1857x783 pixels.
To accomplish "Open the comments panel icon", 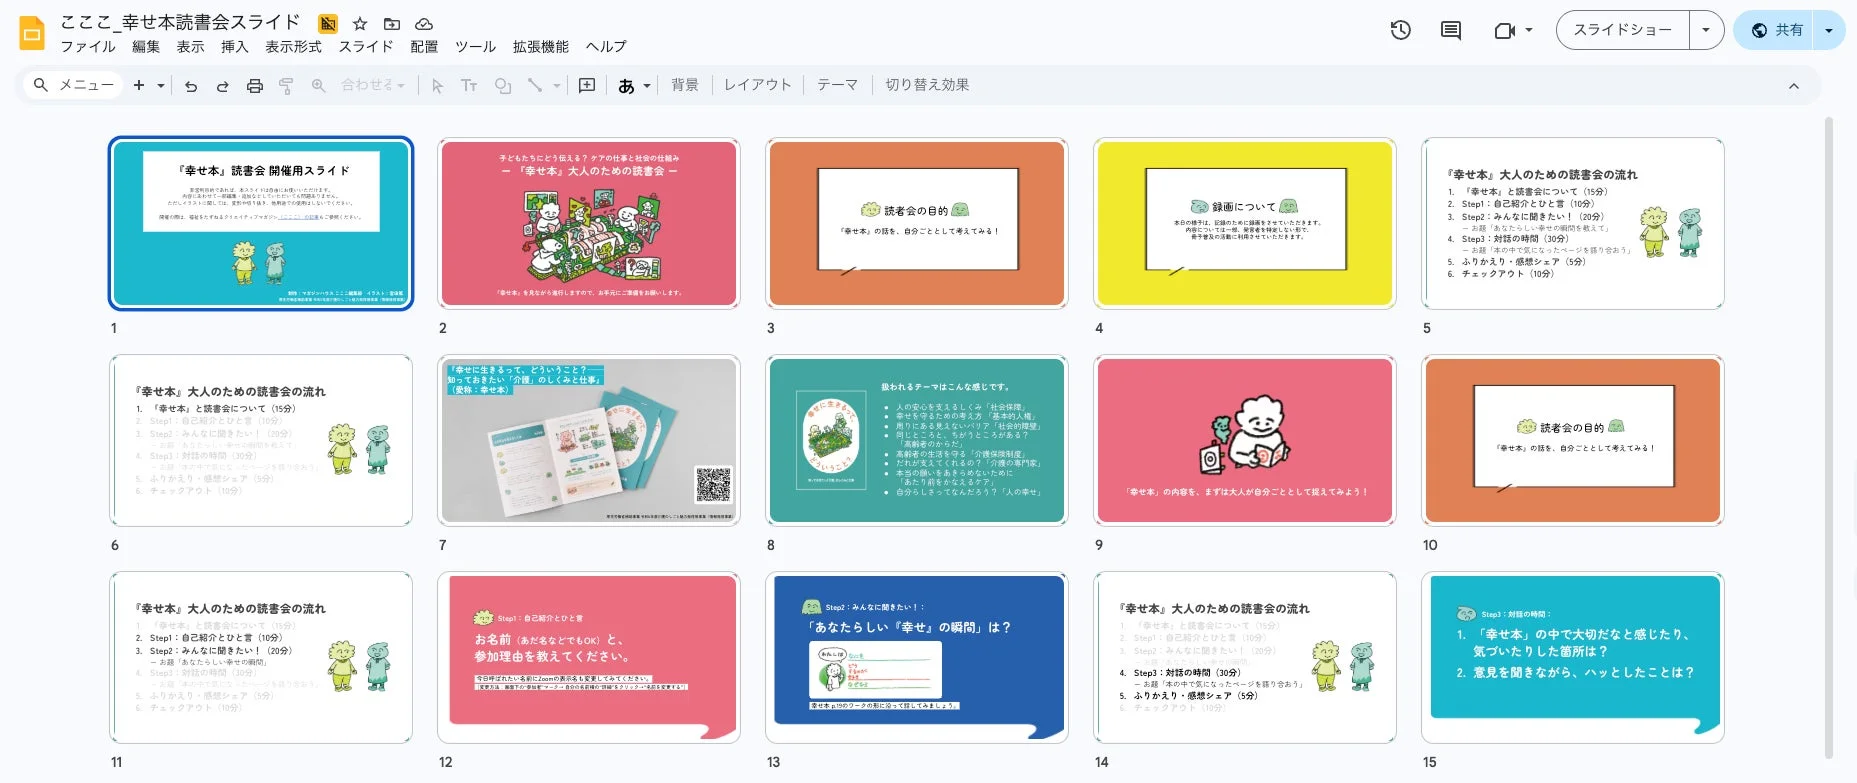I will tap(1450, 30).
